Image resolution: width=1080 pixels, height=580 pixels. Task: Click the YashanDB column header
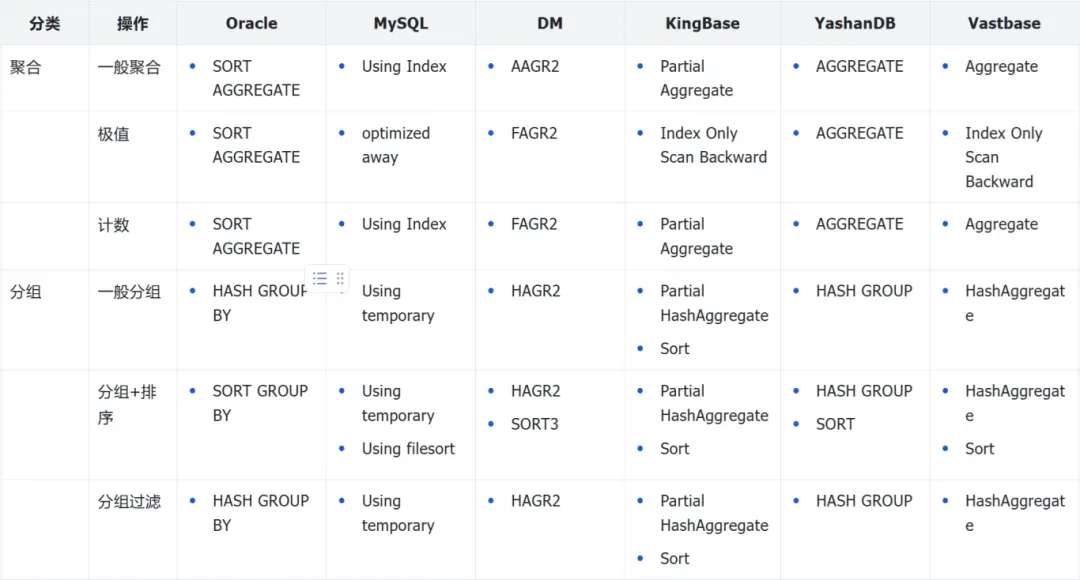pyautogui.click(x=855, y=23)
